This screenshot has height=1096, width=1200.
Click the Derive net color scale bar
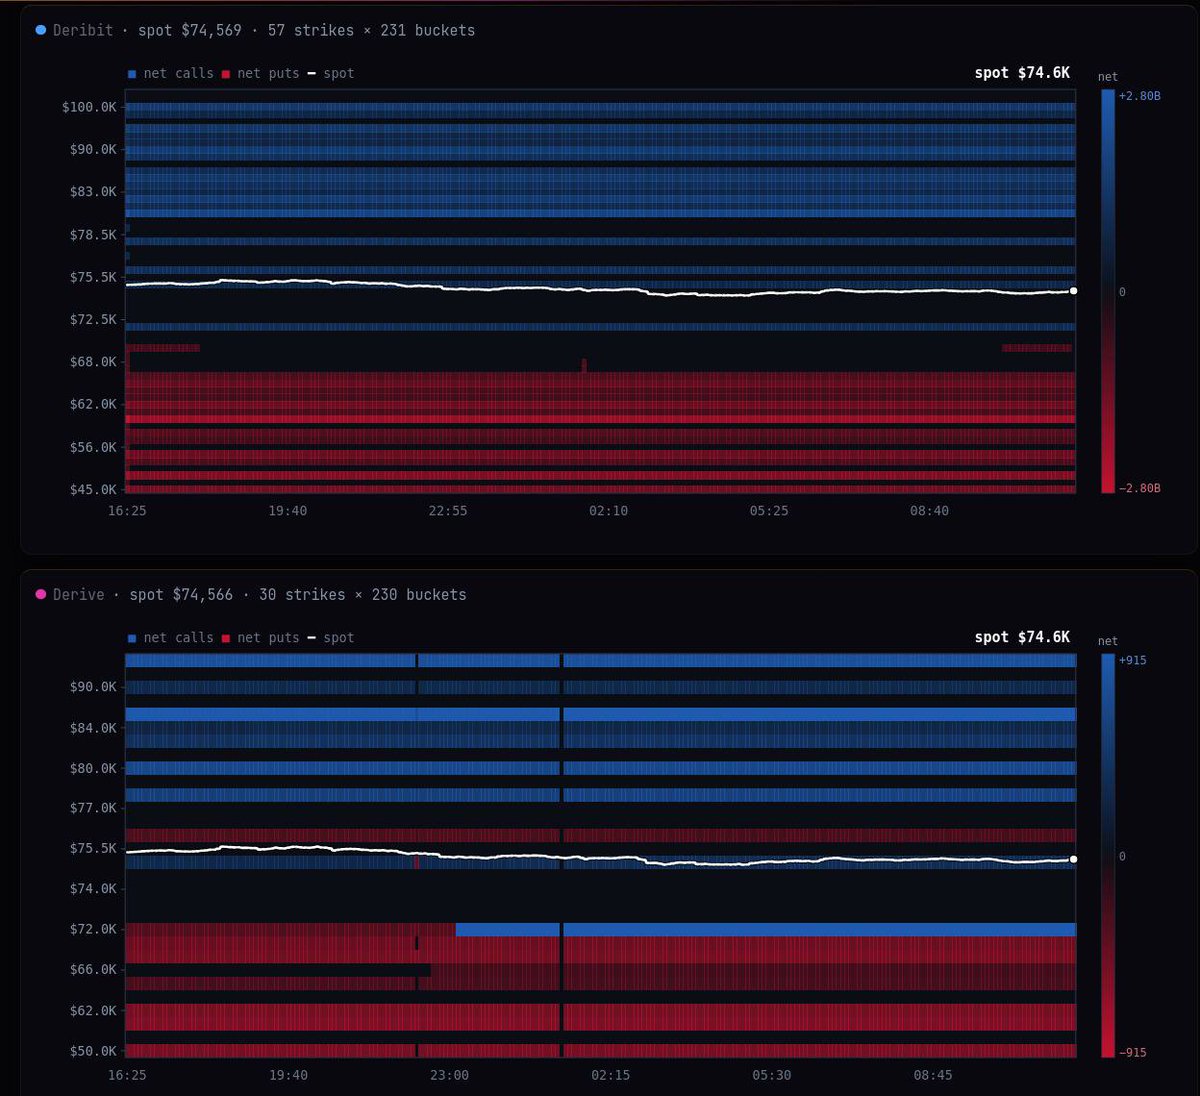1108,855
